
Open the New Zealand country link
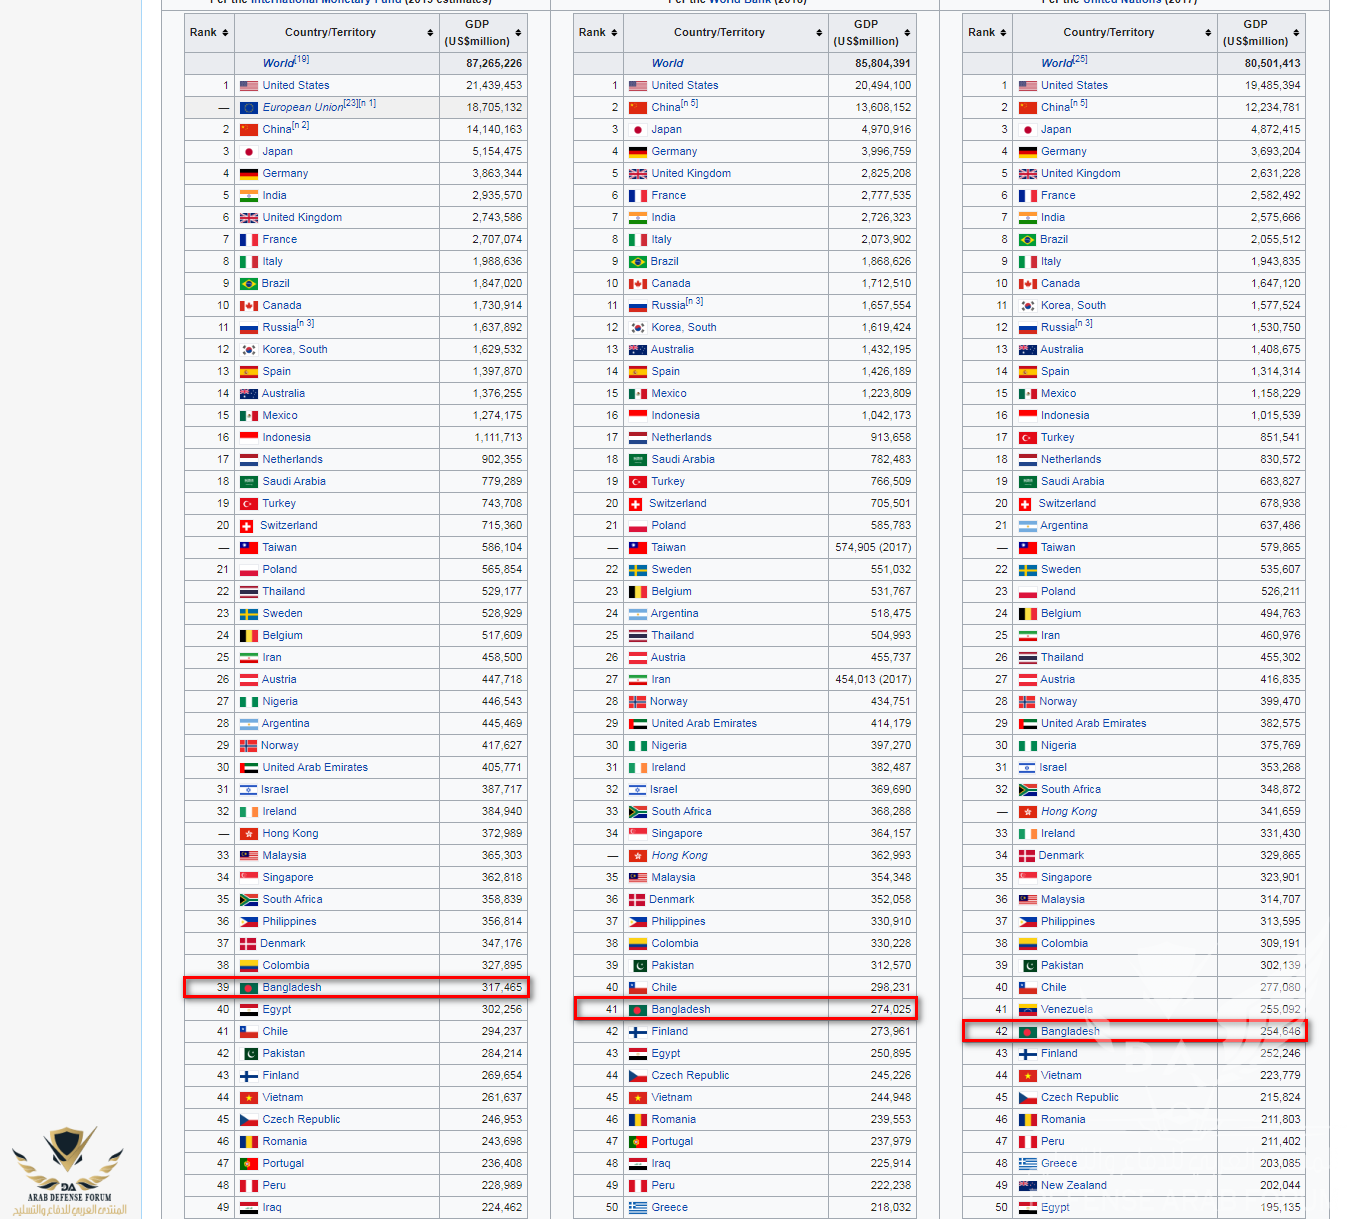[x=1073, y=1186]
